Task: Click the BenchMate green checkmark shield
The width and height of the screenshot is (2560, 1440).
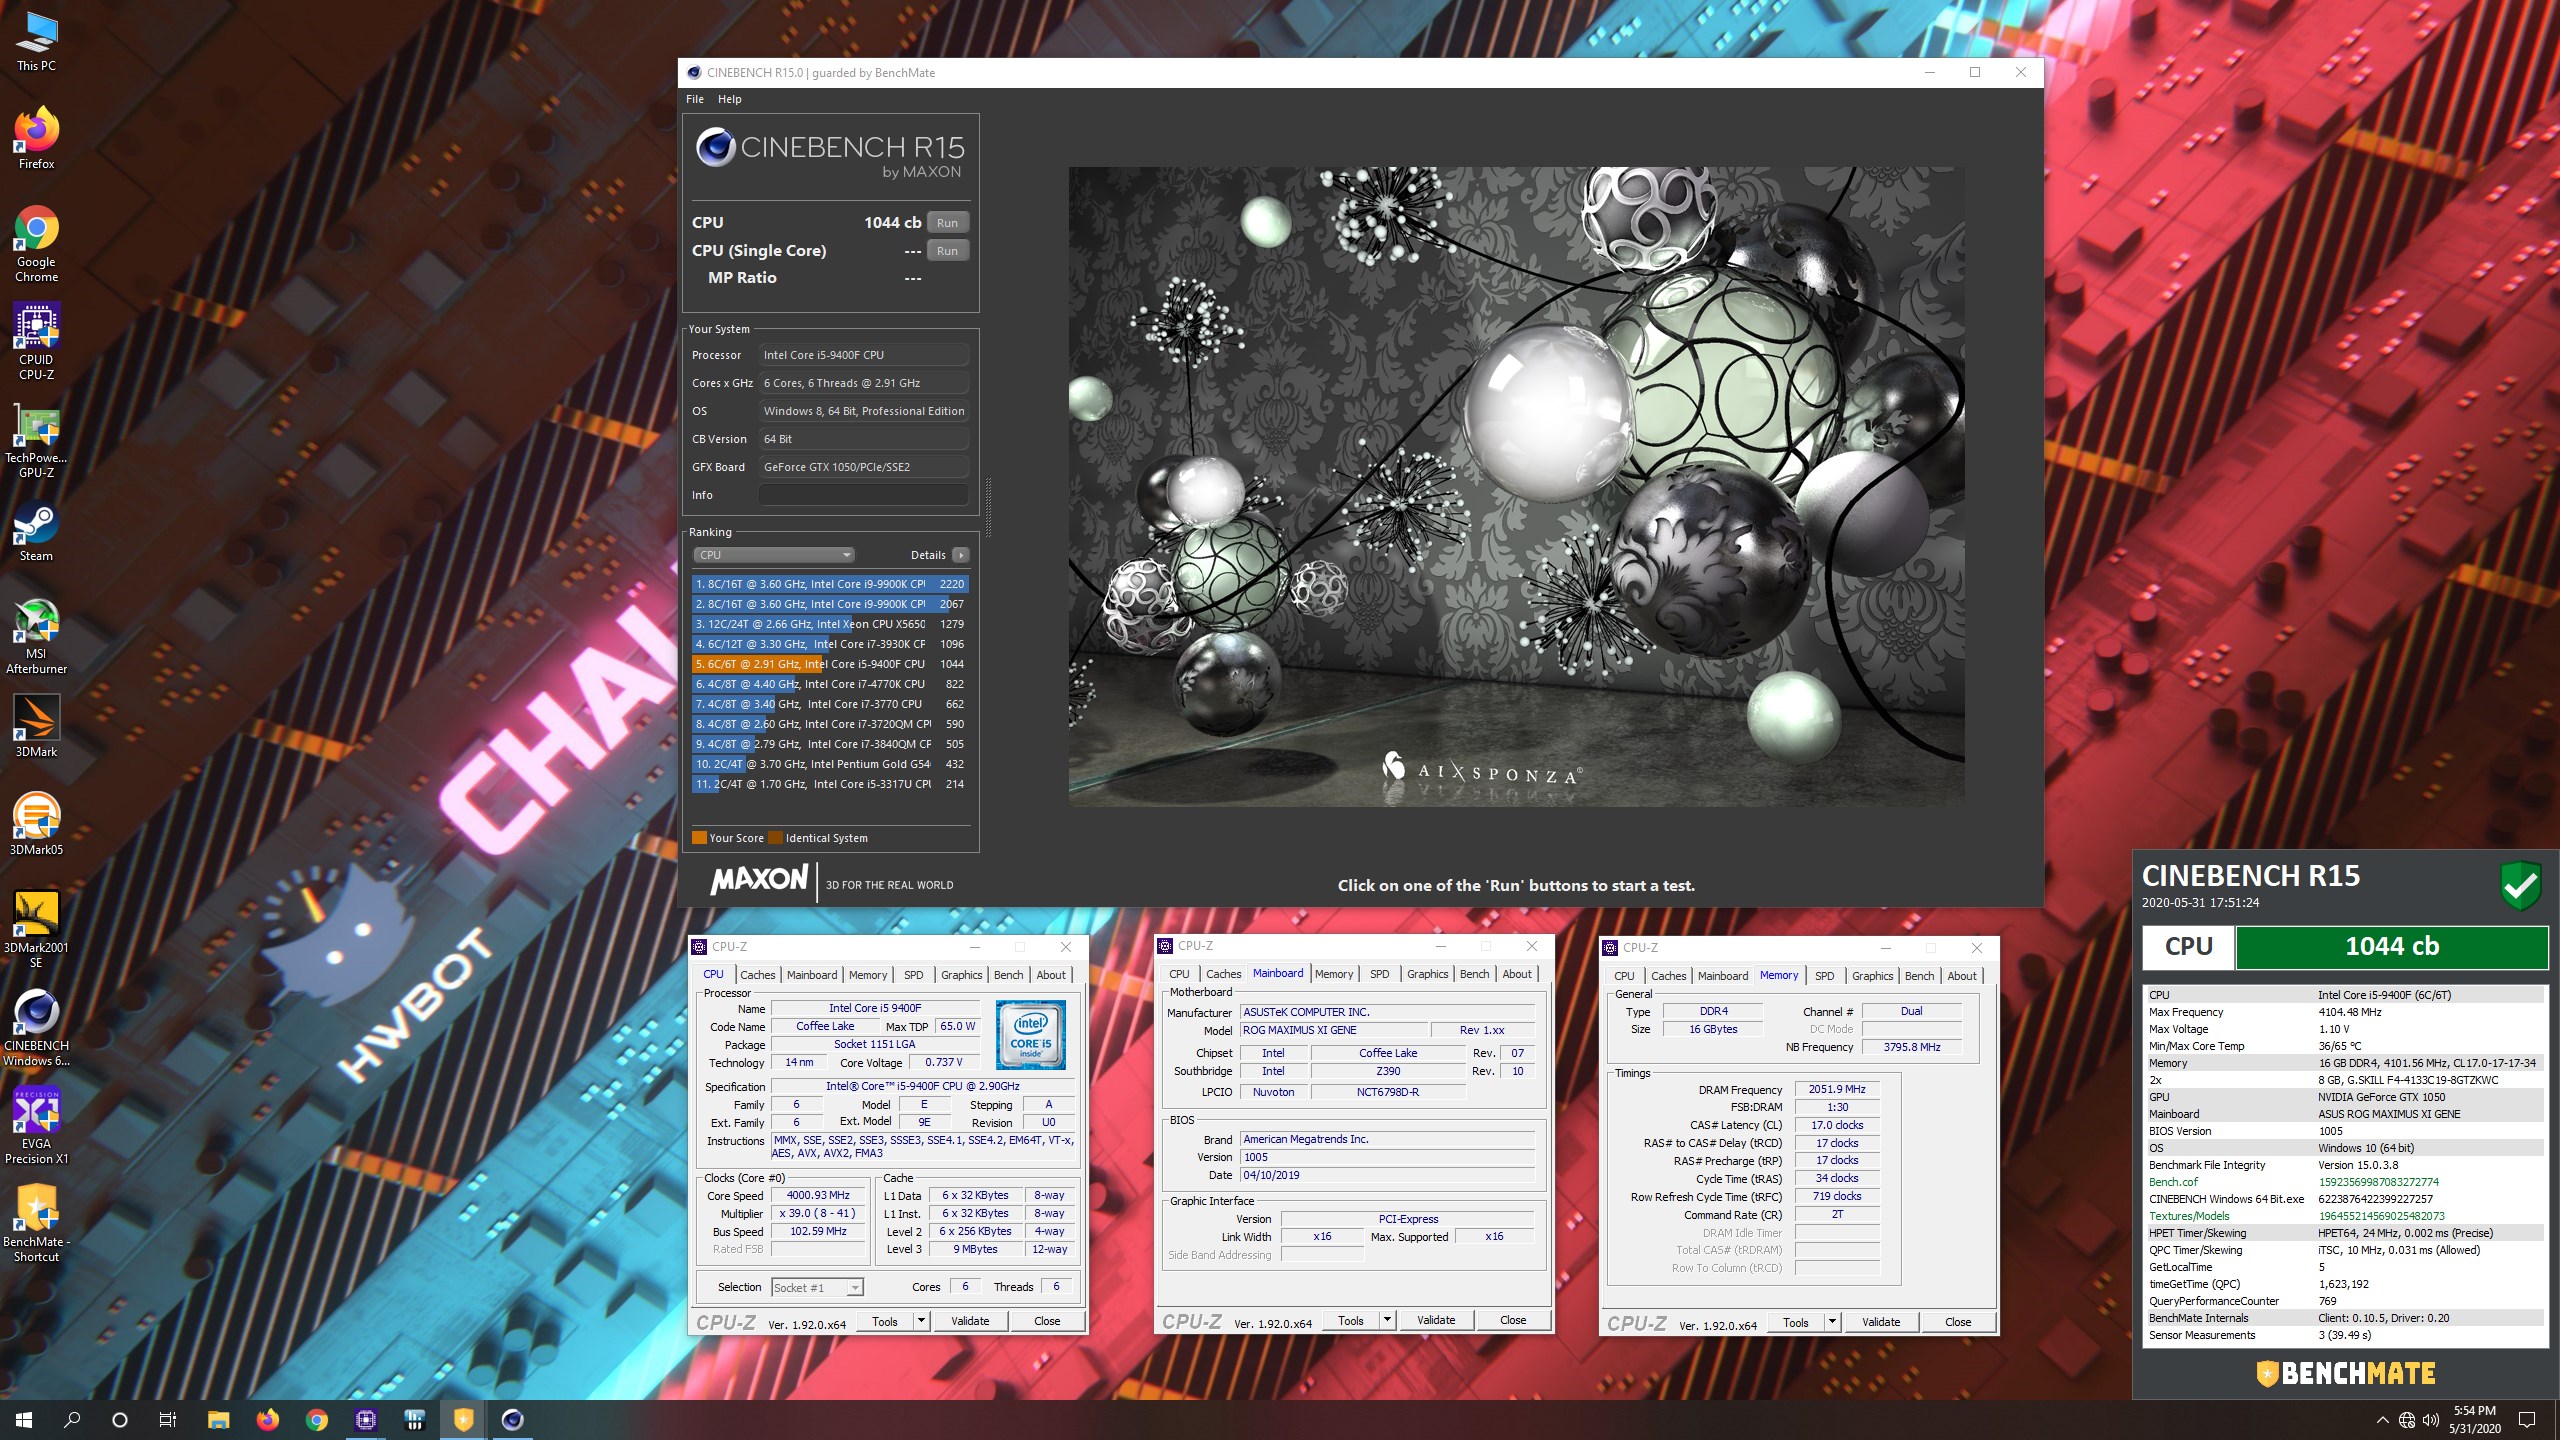Action: click(x=2520, y=885)
